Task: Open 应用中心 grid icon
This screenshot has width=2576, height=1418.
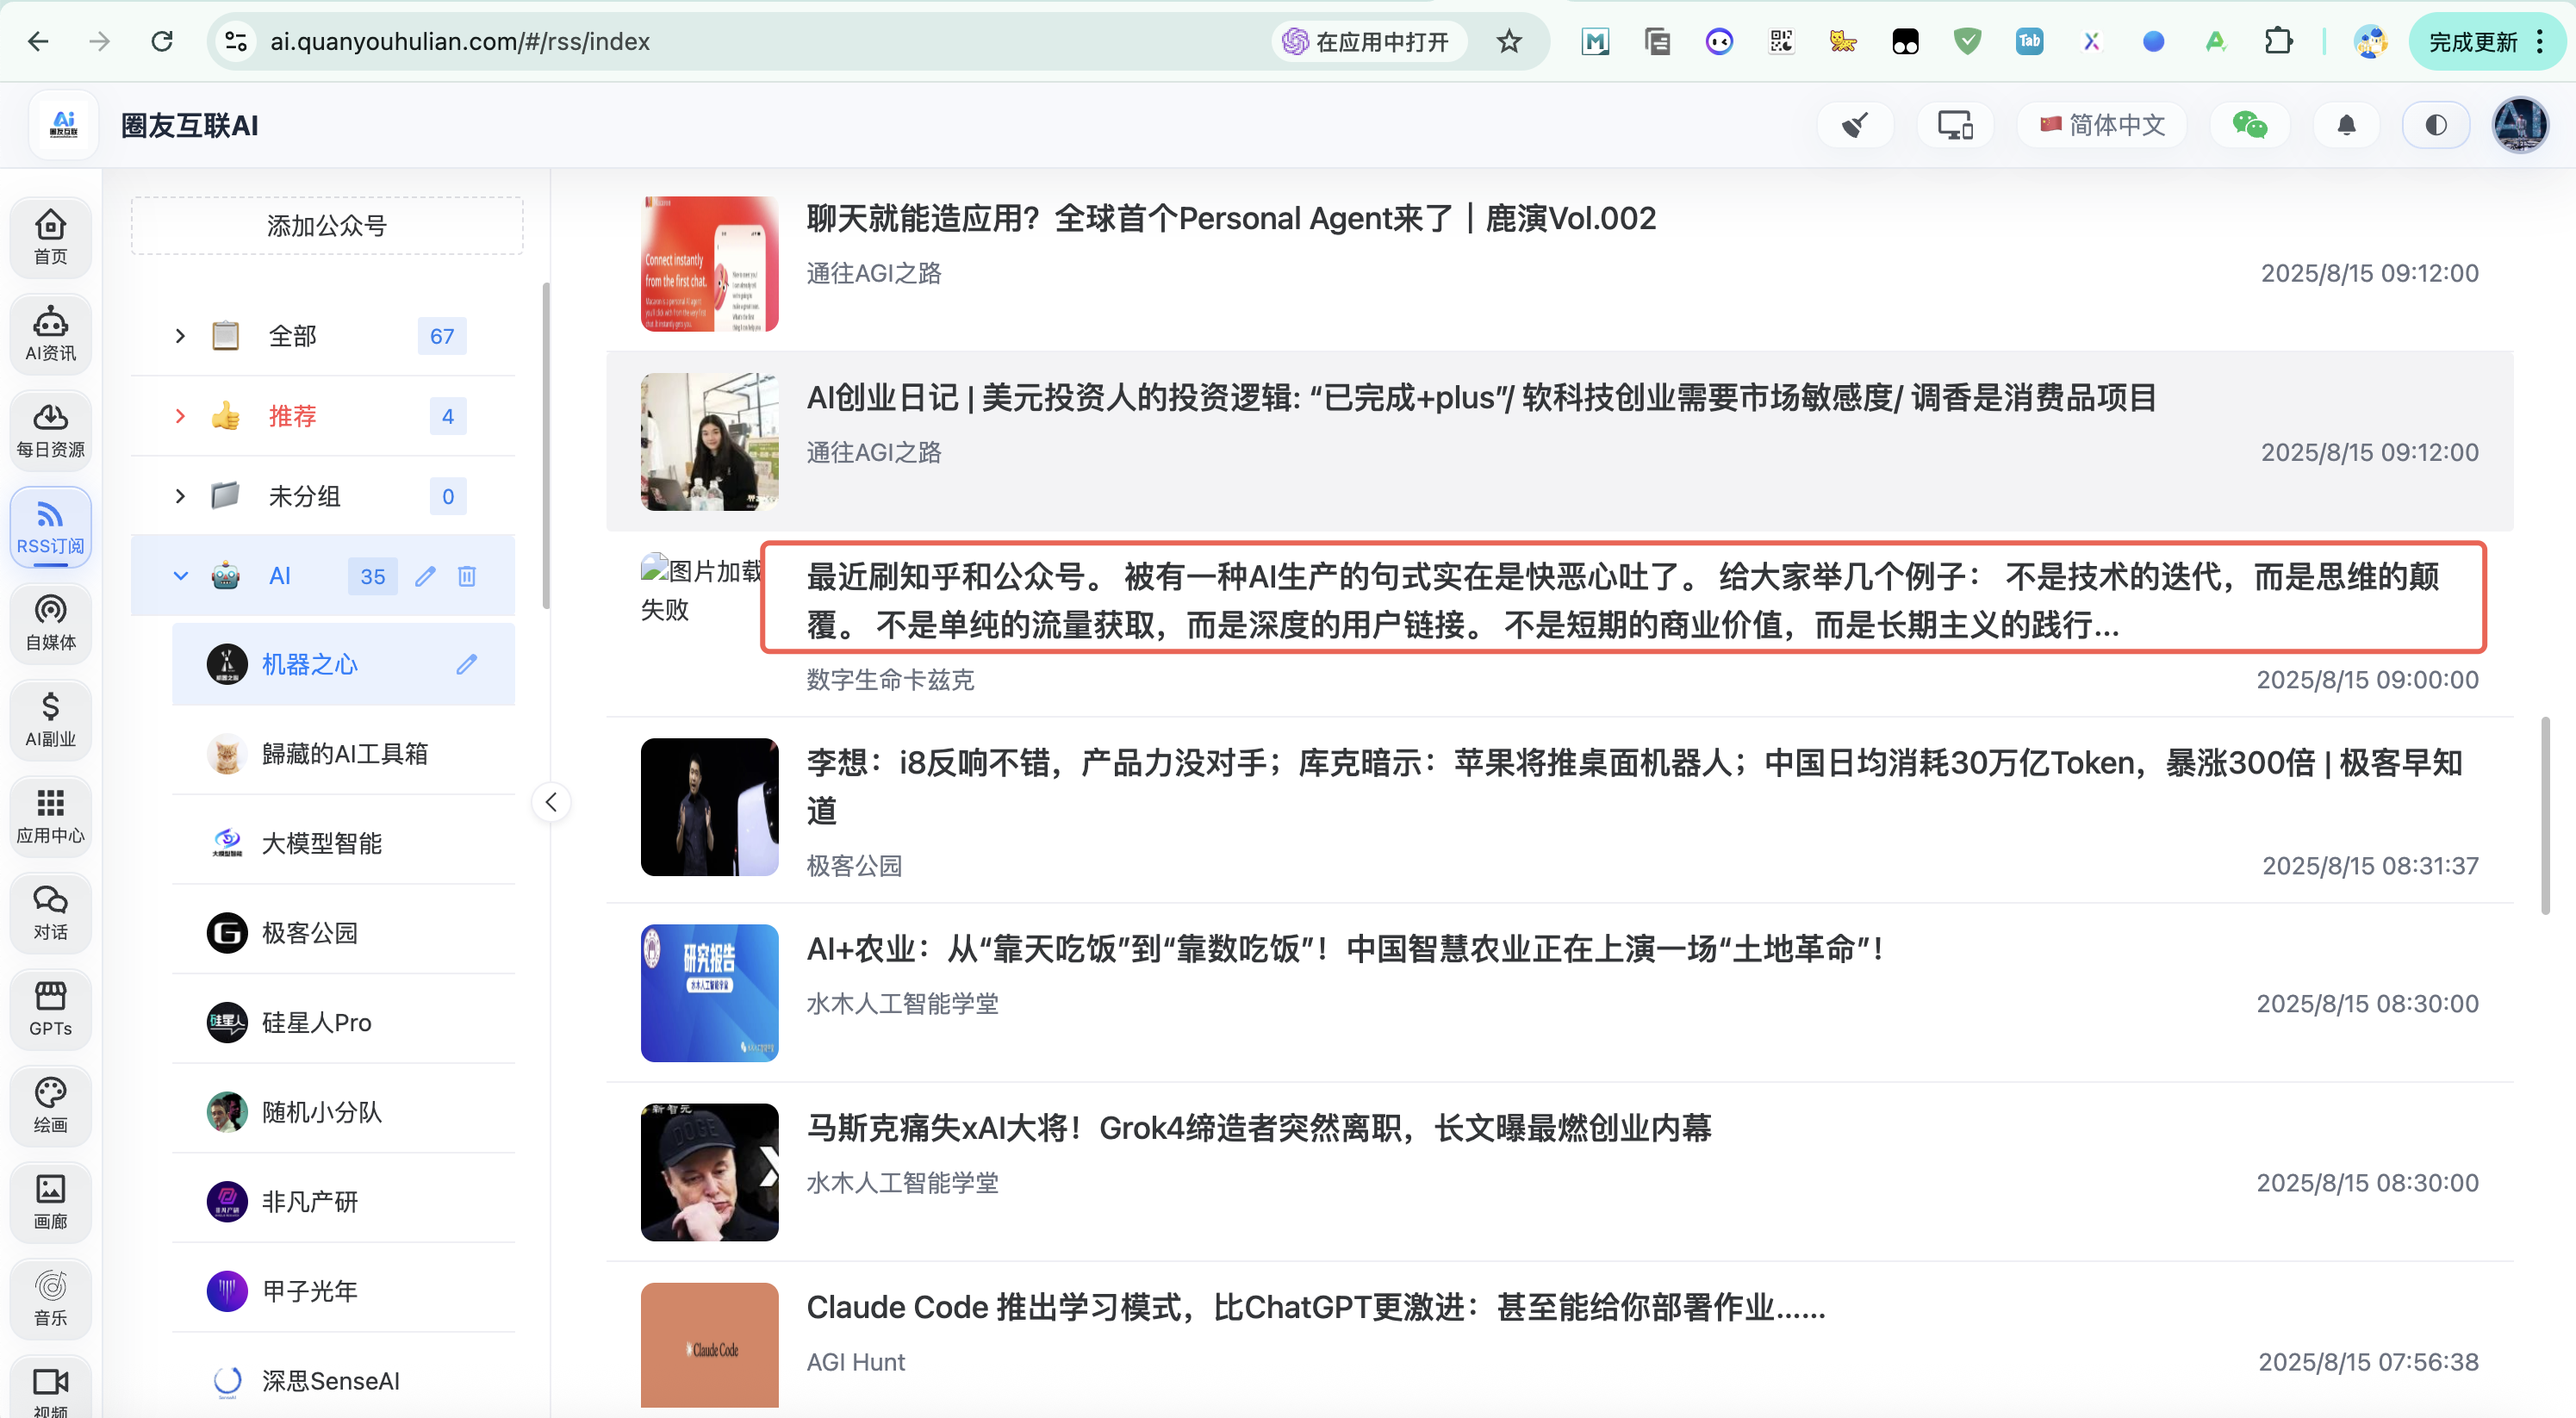Action: coord(50,817)
